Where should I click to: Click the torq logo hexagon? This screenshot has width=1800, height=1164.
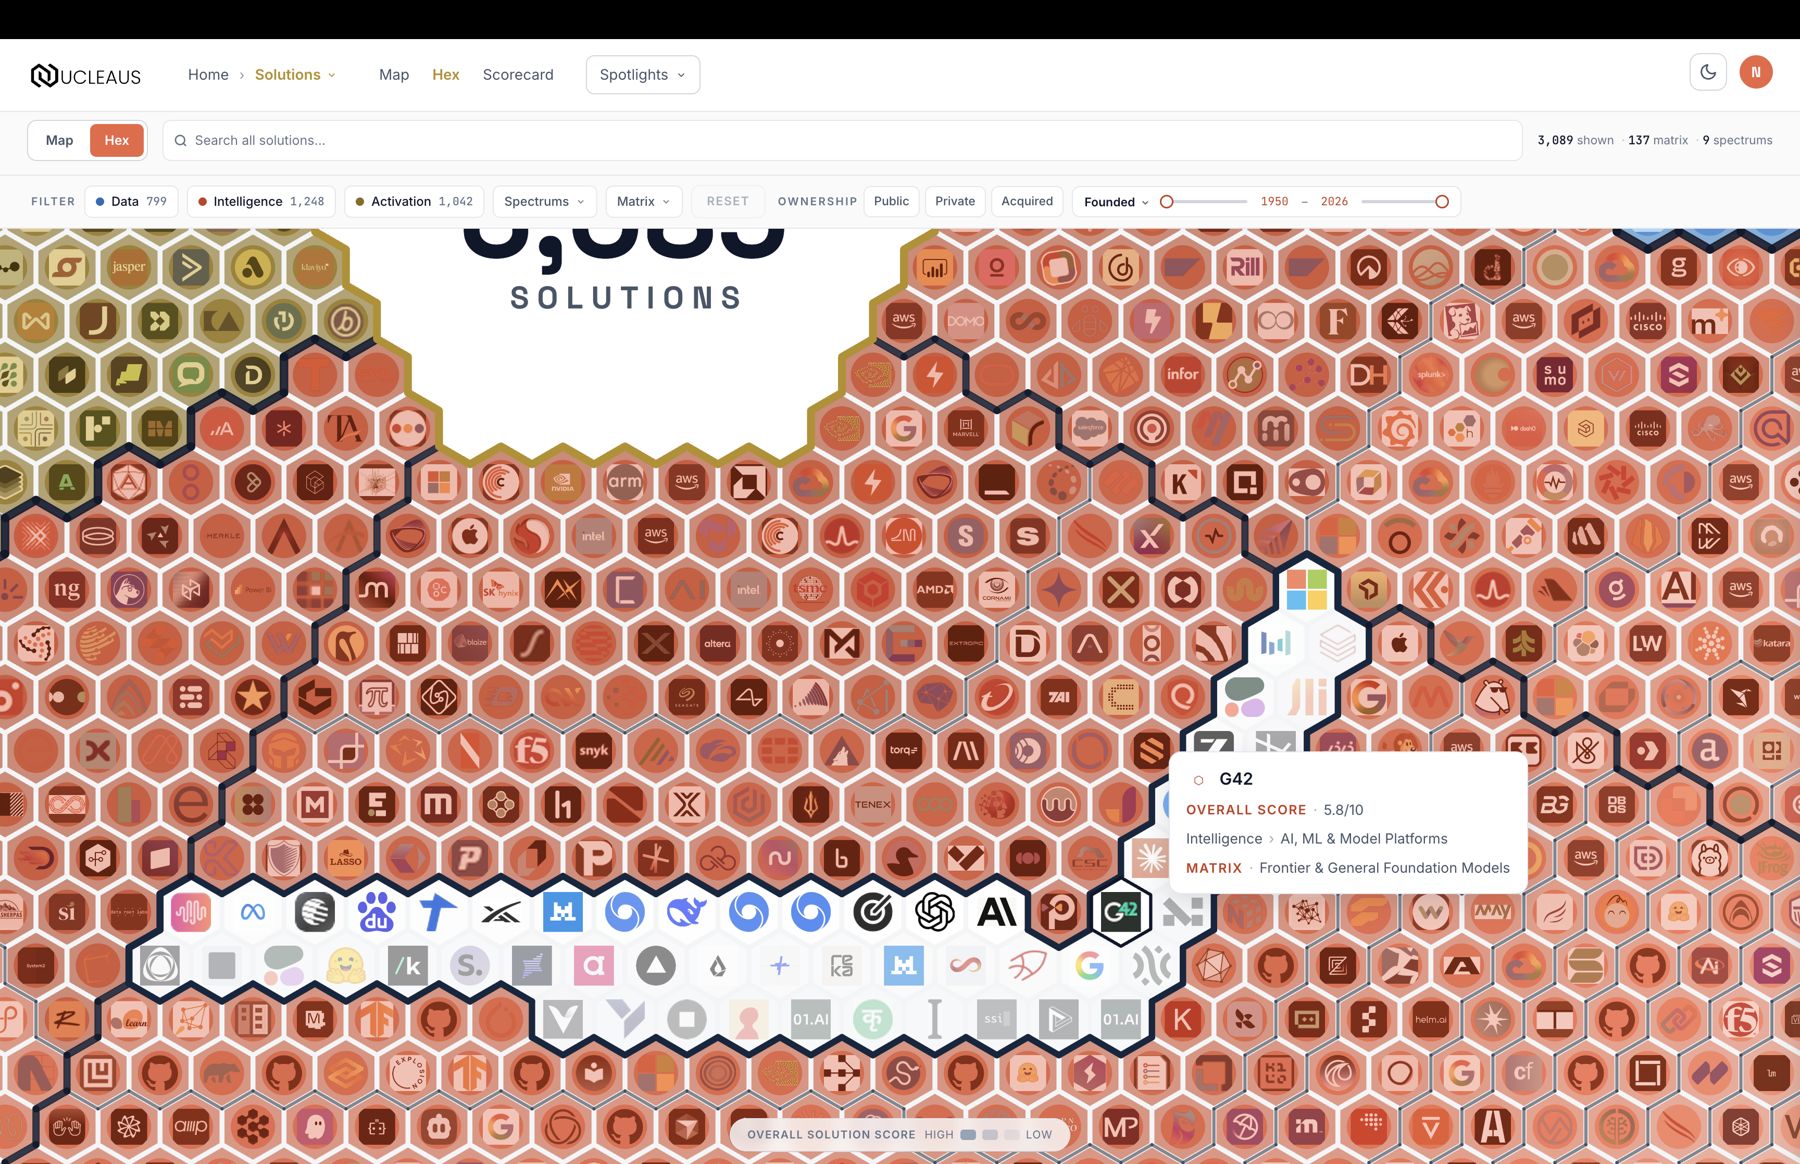tap(904, 751)
